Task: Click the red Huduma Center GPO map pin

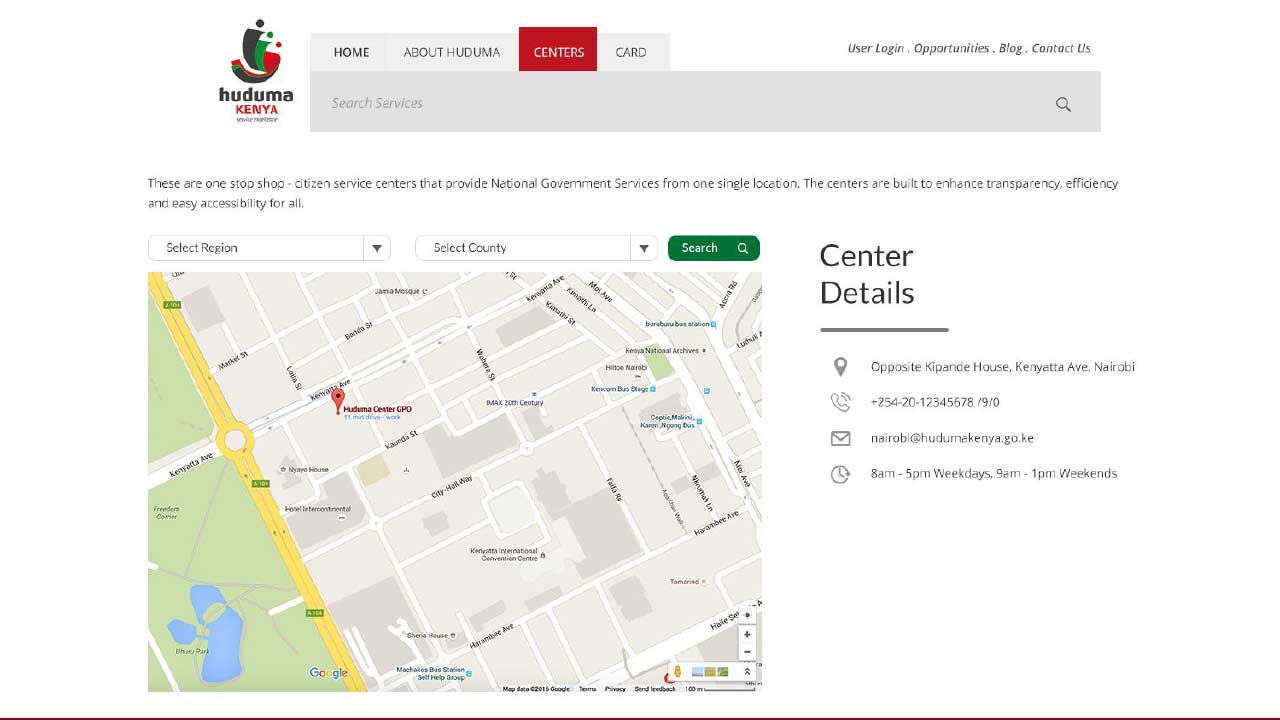Action: (338, 402)
